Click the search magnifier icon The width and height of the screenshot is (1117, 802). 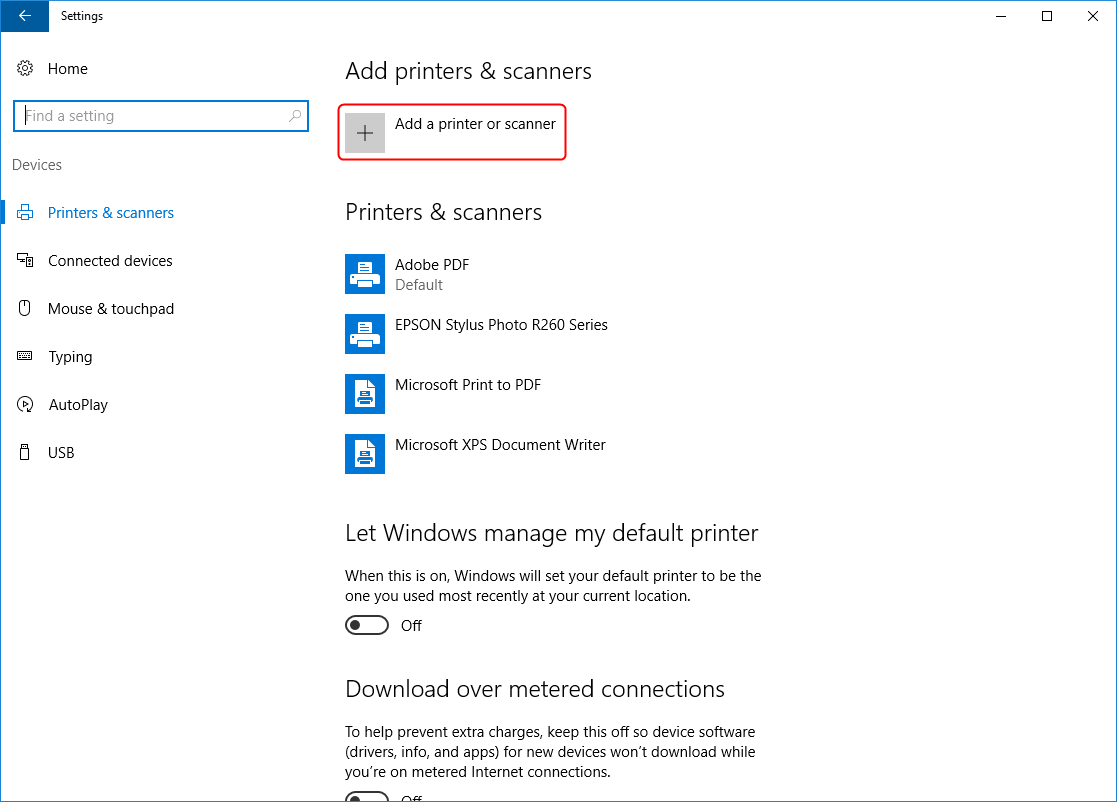tap(295, 116)
